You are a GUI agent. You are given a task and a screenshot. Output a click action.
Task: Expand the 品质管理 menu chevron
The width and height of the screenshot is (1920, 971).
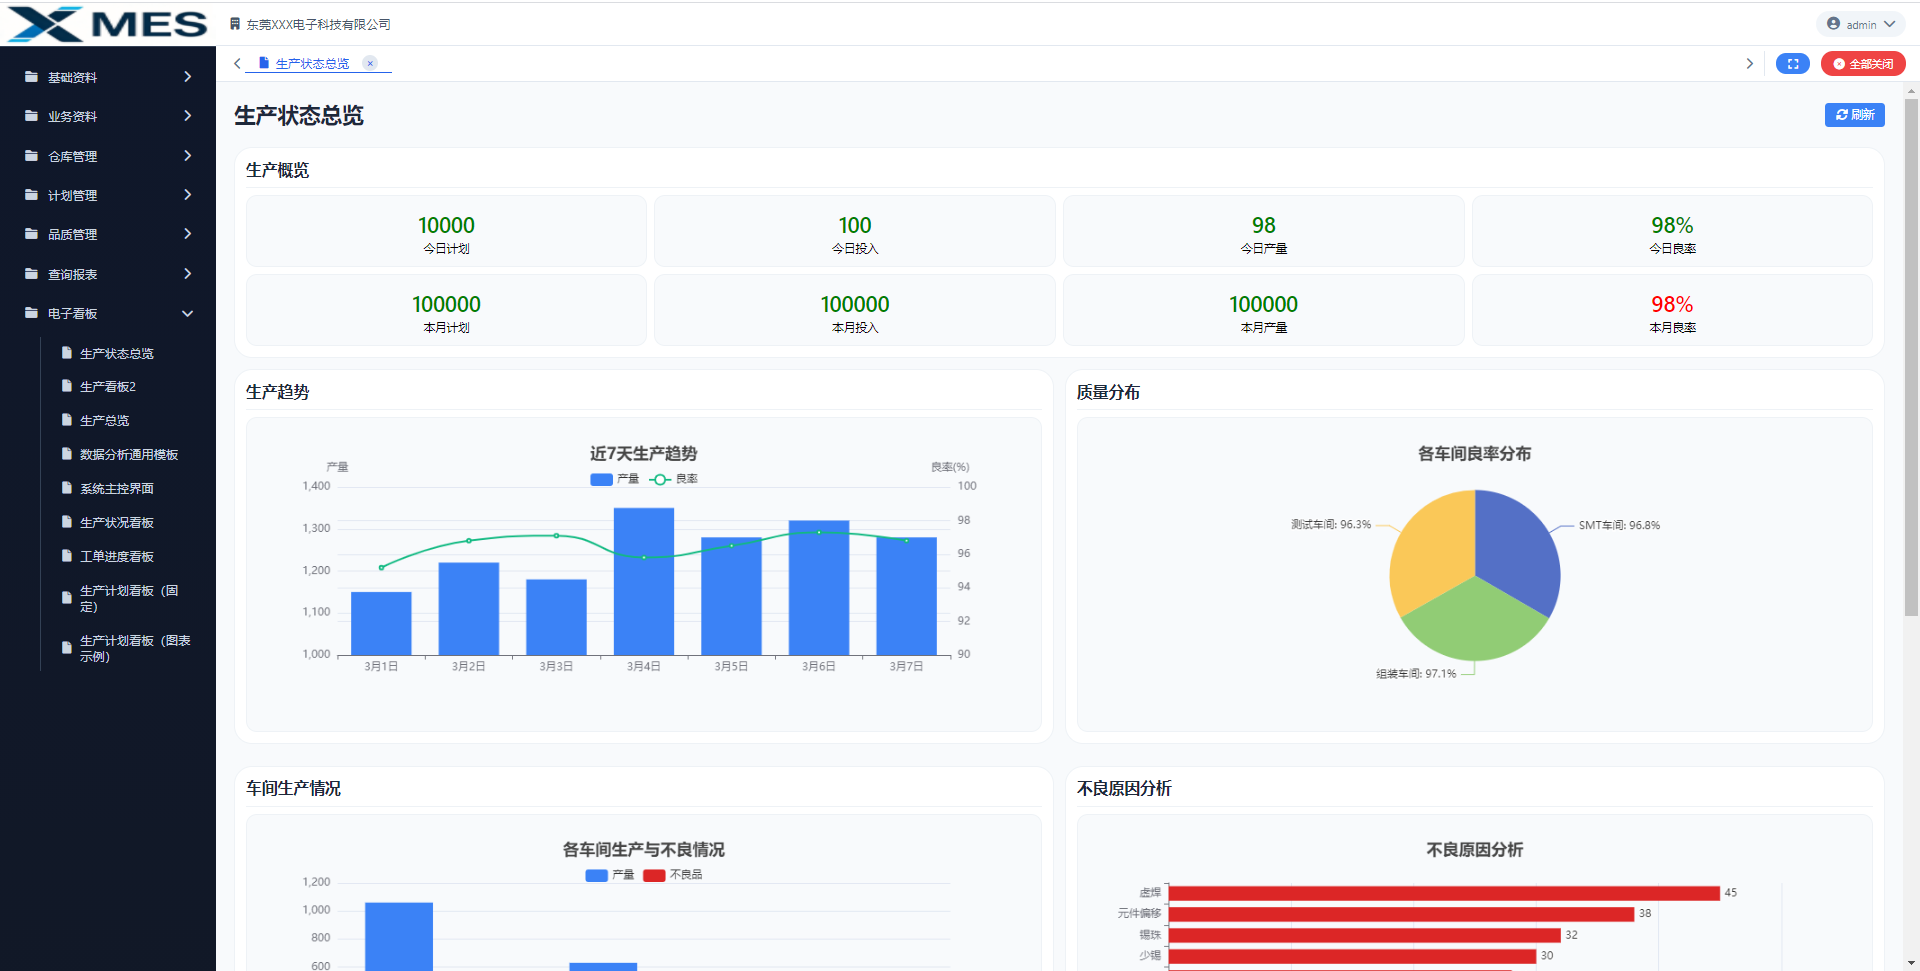pyautogui.click(x=188, y=234)
